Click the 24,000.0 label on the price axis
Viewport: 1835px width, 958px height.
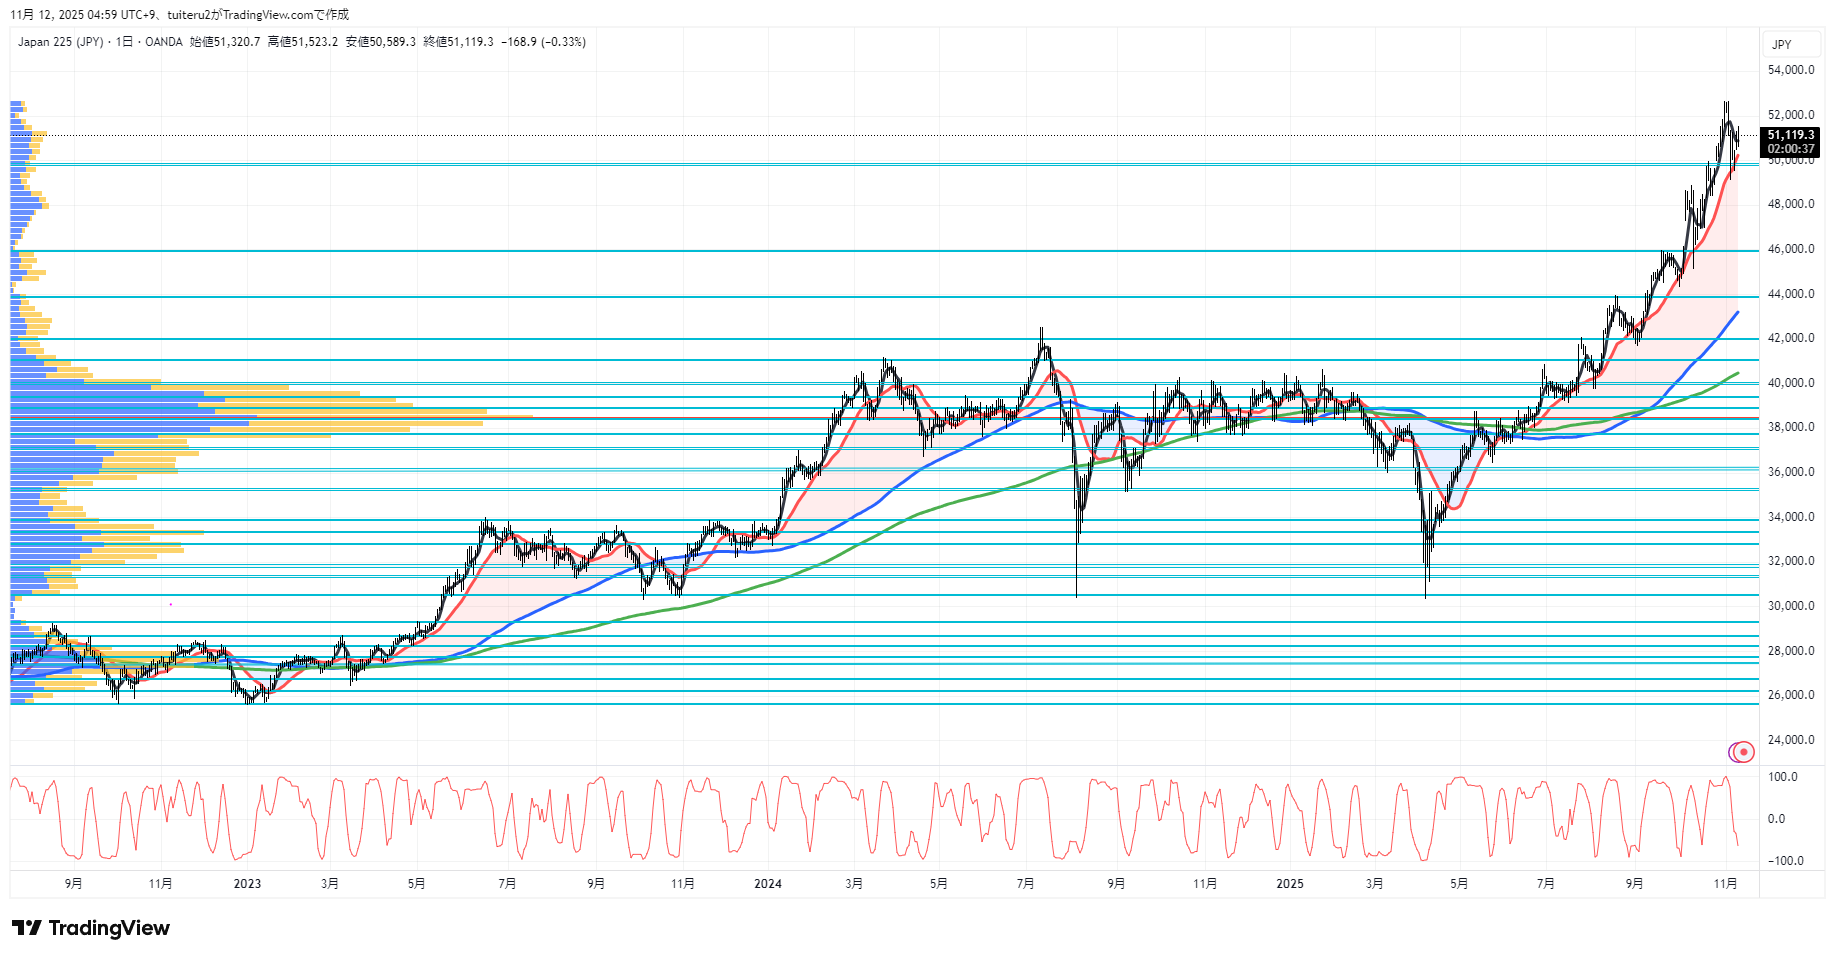tap(1790, 740)
